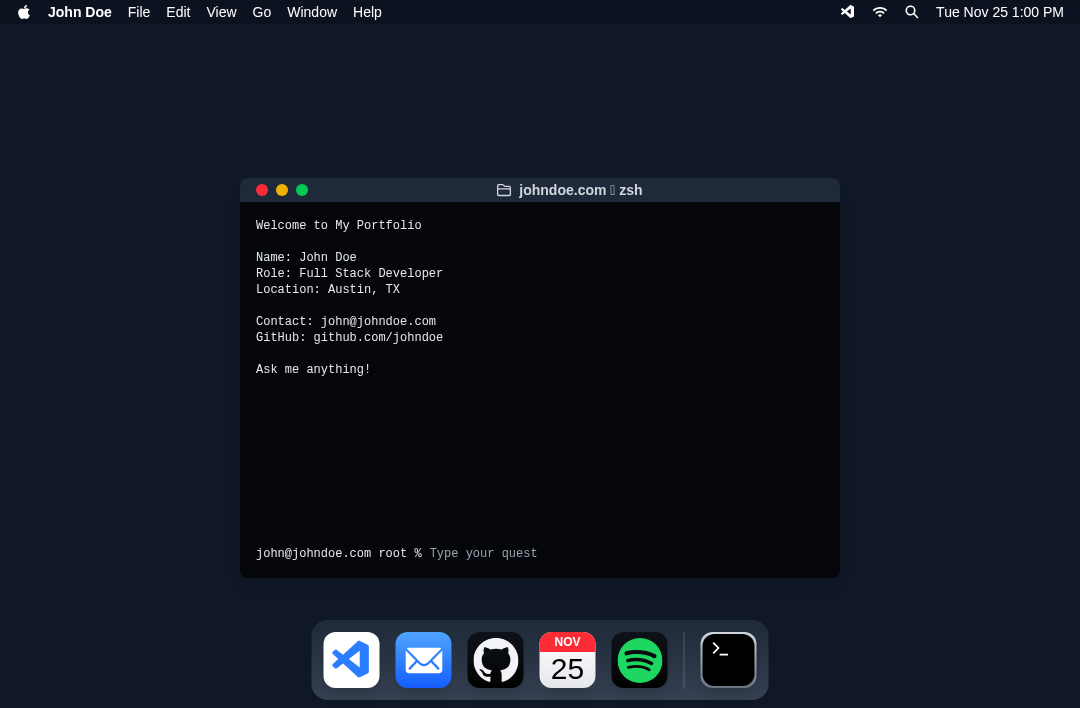
Task: Open the Help menu
Action: (367, 12)
